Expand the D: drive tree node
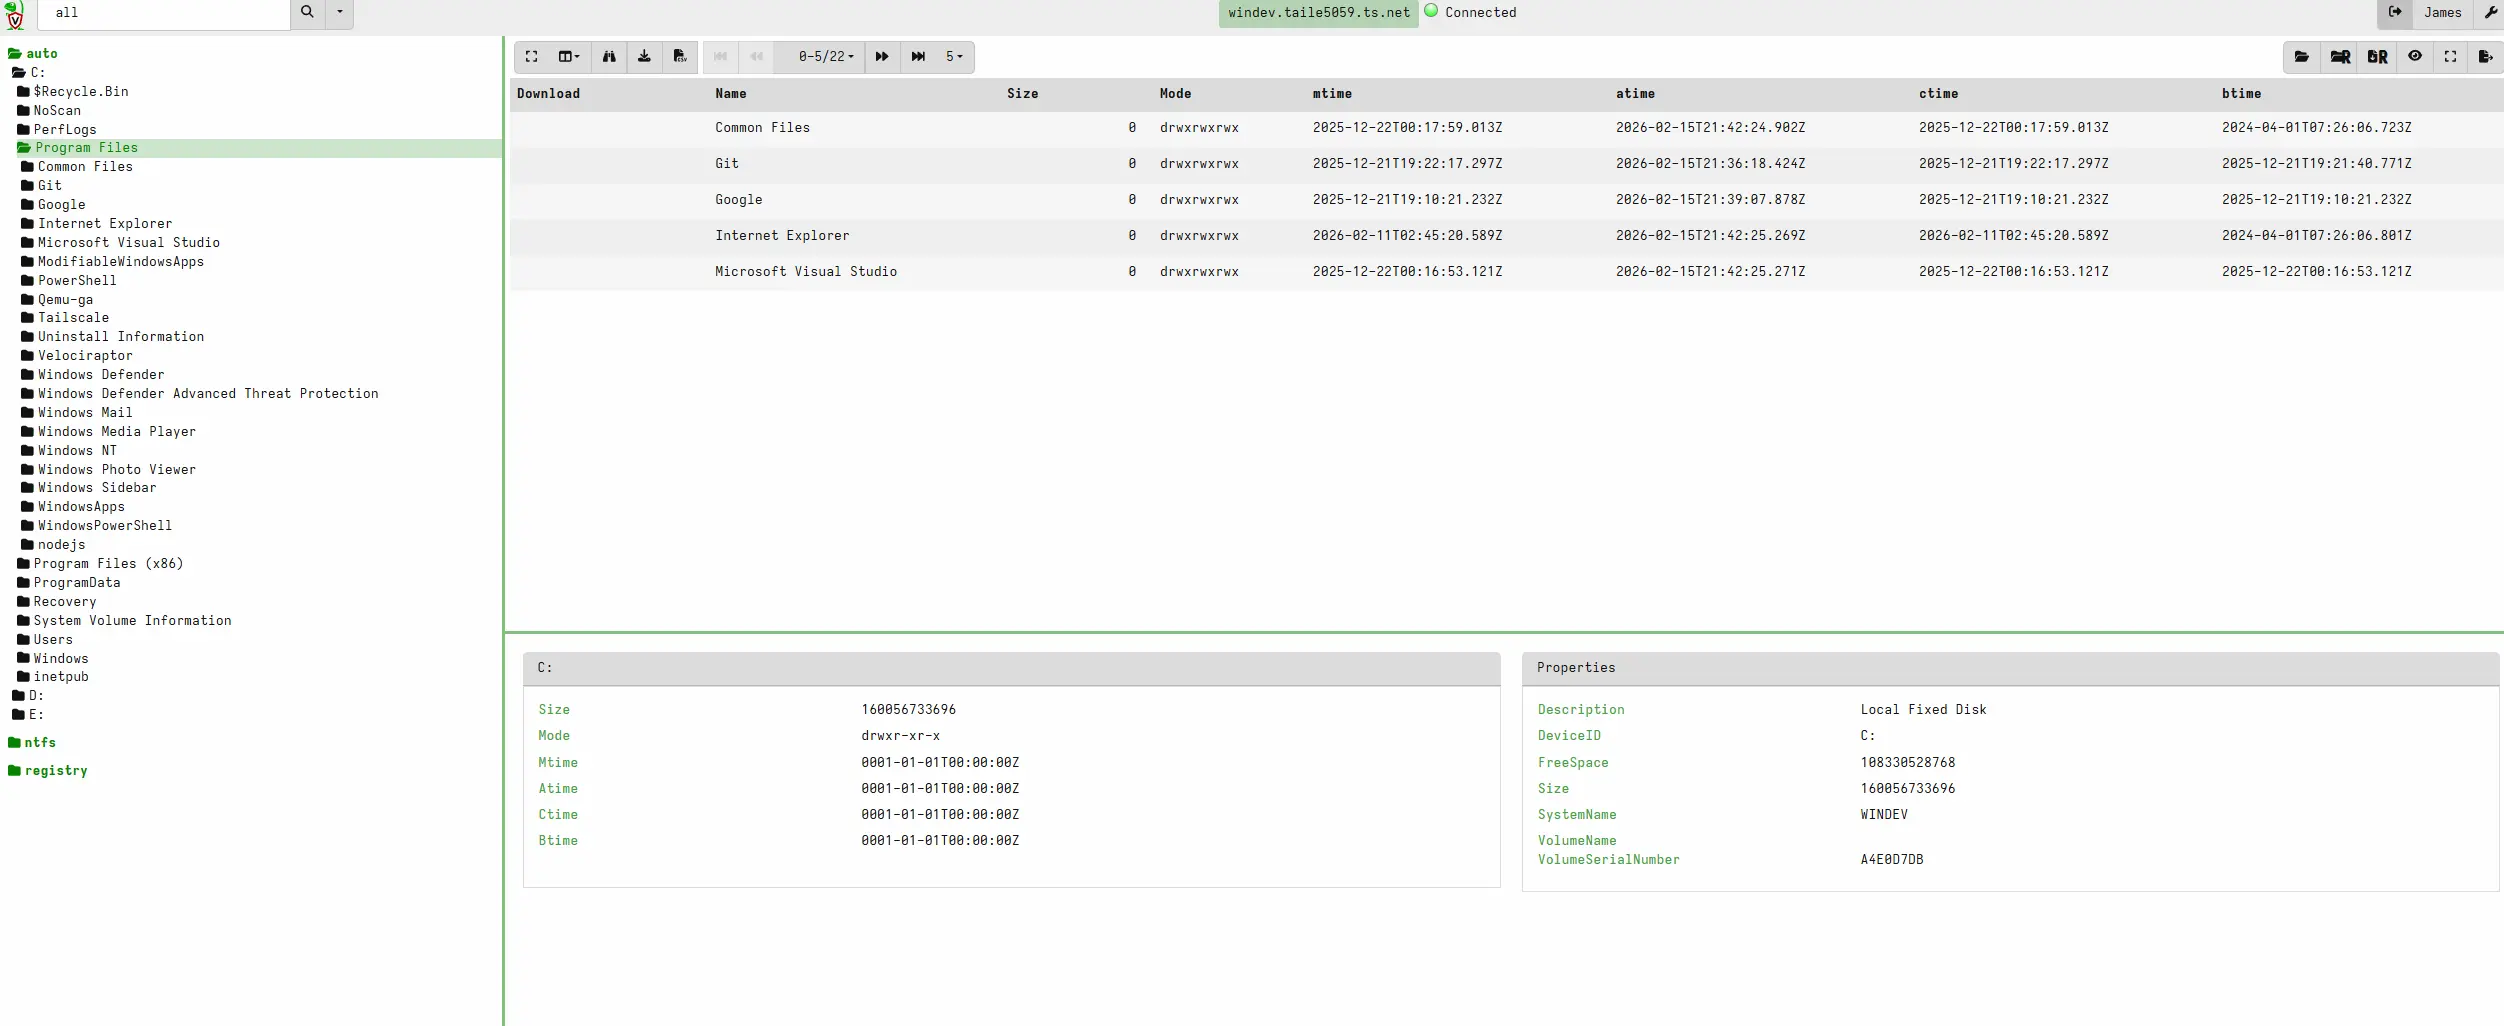 (x=28, y=696)
